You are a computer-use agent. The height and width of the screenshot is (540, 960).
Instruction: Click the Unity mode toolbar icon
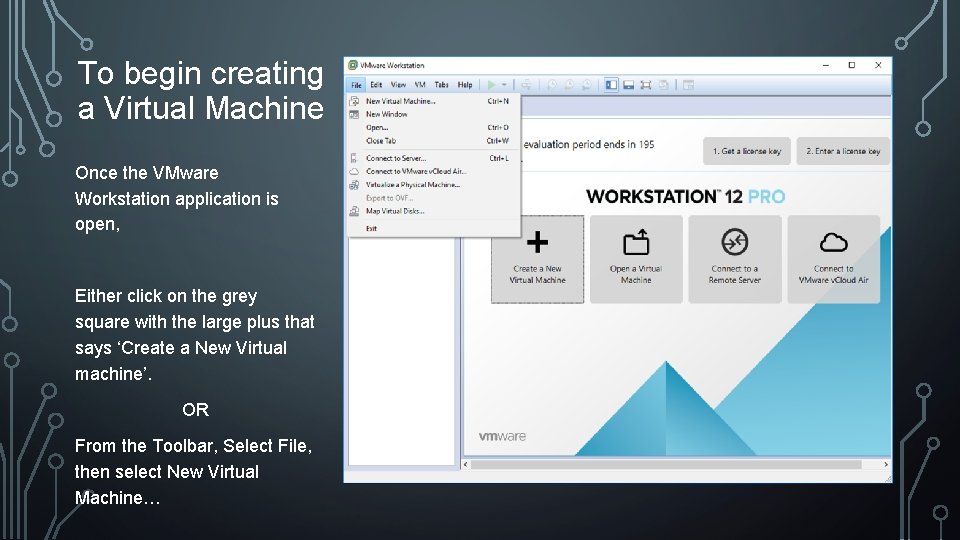663,85
